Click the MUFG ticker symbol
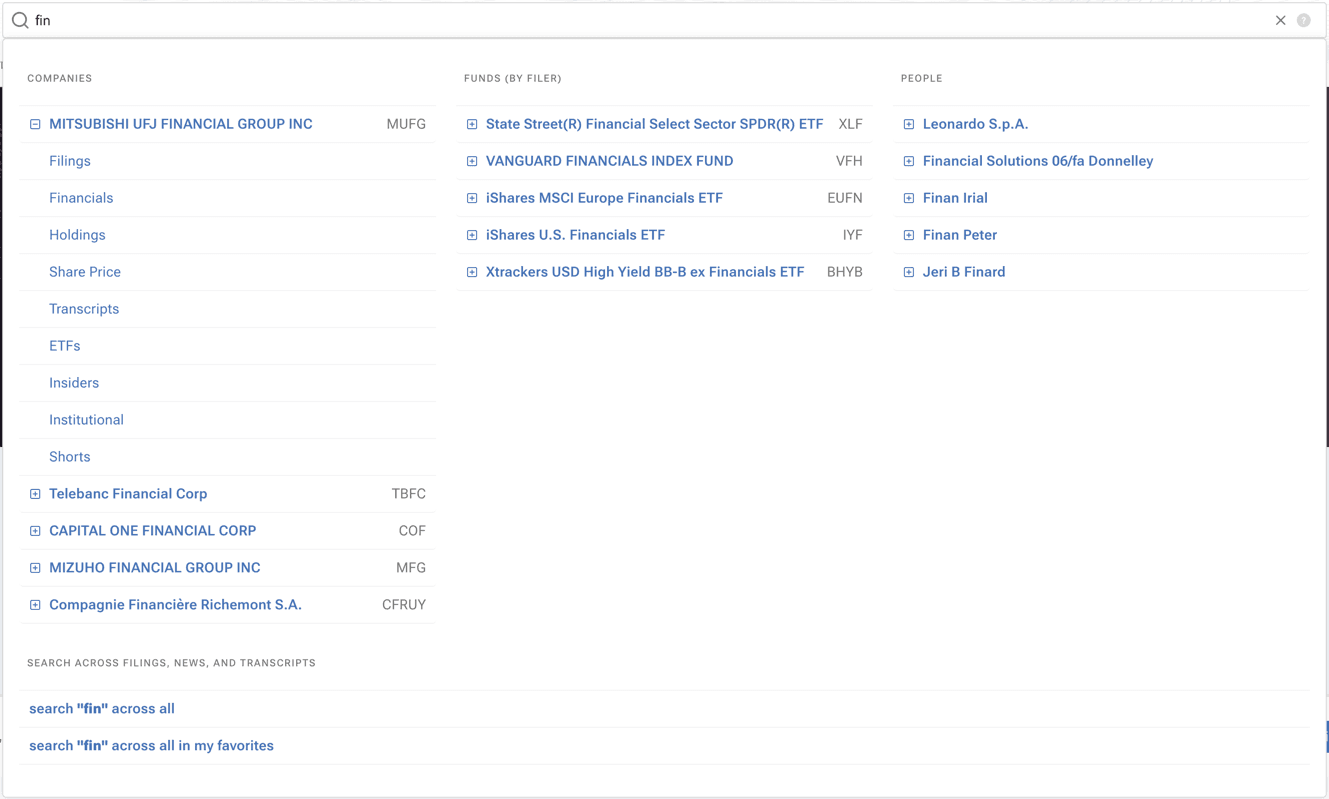This screenshot has height=799, width=1329. [406, 124]
